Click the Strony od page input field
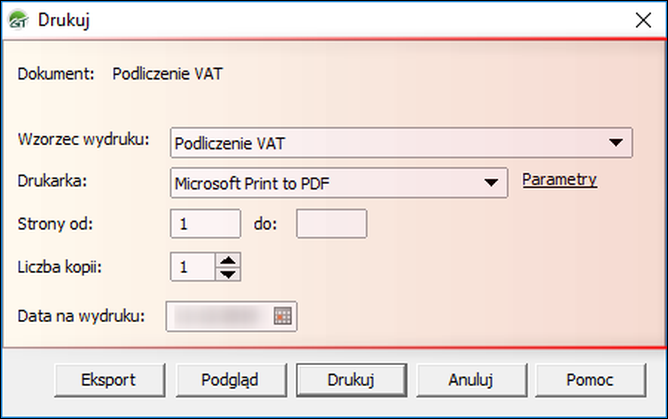 pyautogui.click(x=206, y=224)
